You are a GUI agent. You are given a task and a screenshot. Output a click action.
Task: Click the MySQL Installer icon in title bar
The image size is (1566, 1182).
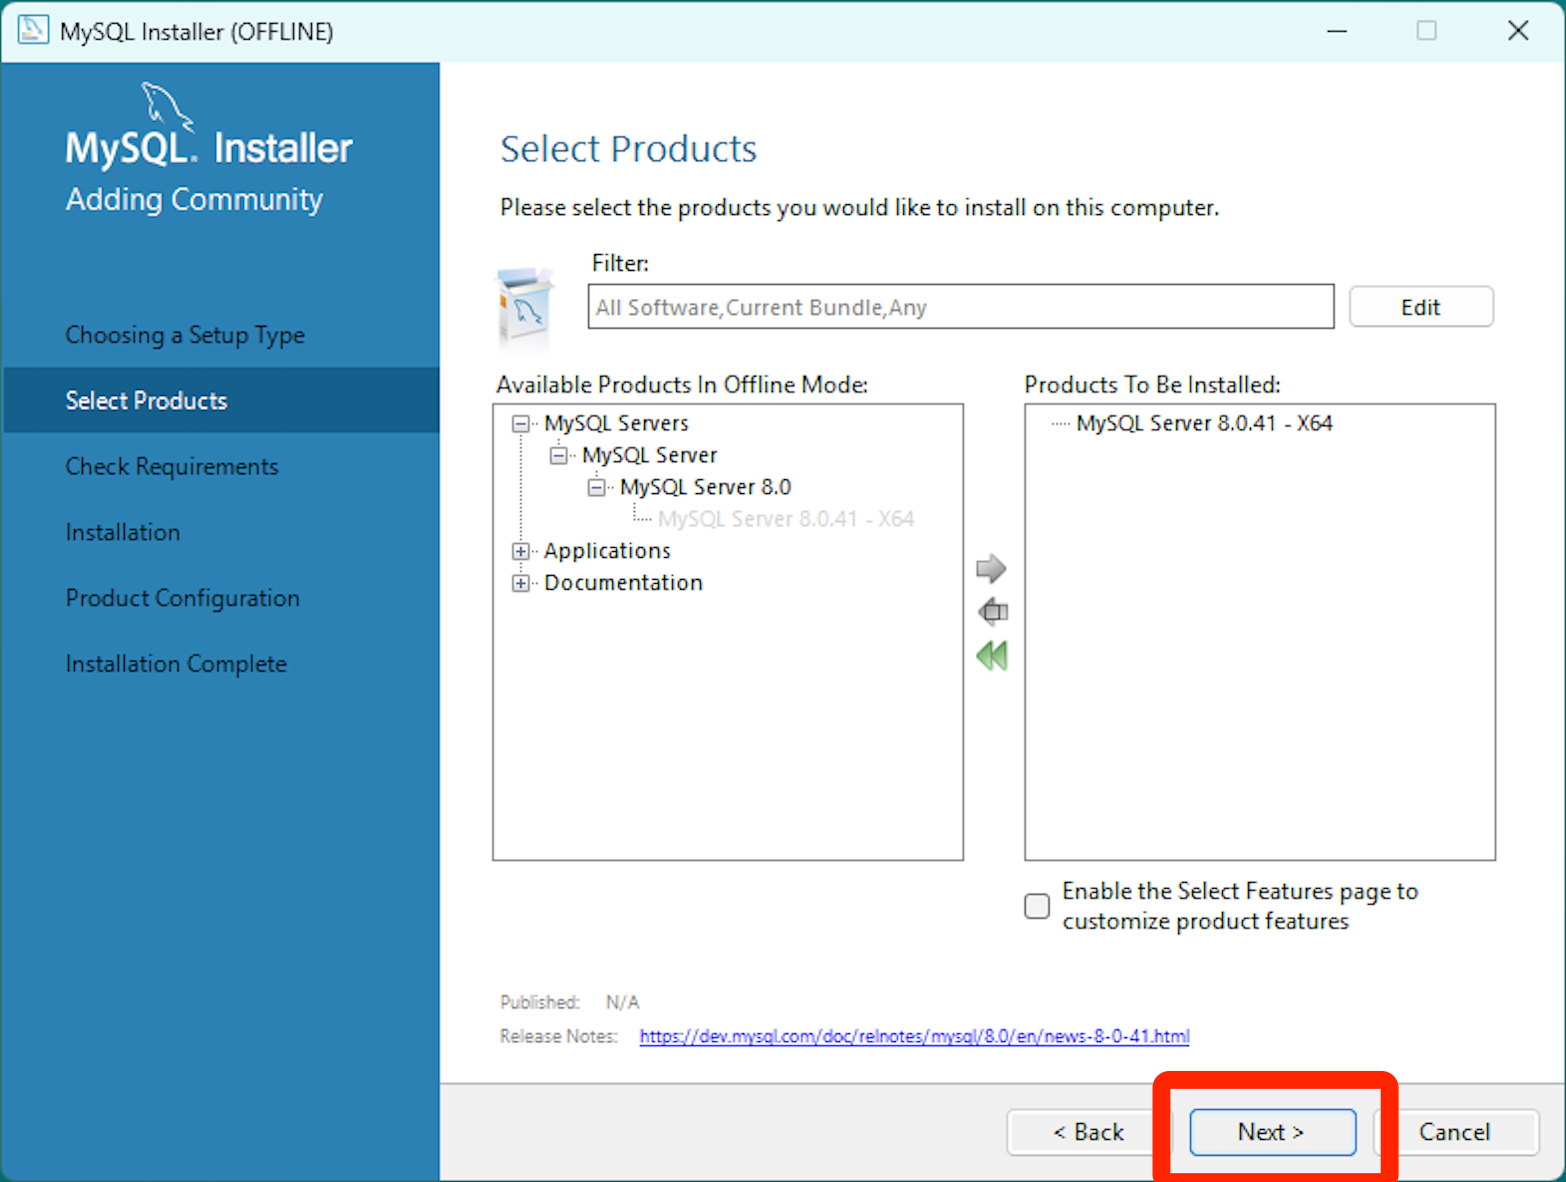[x=33, y=30]
